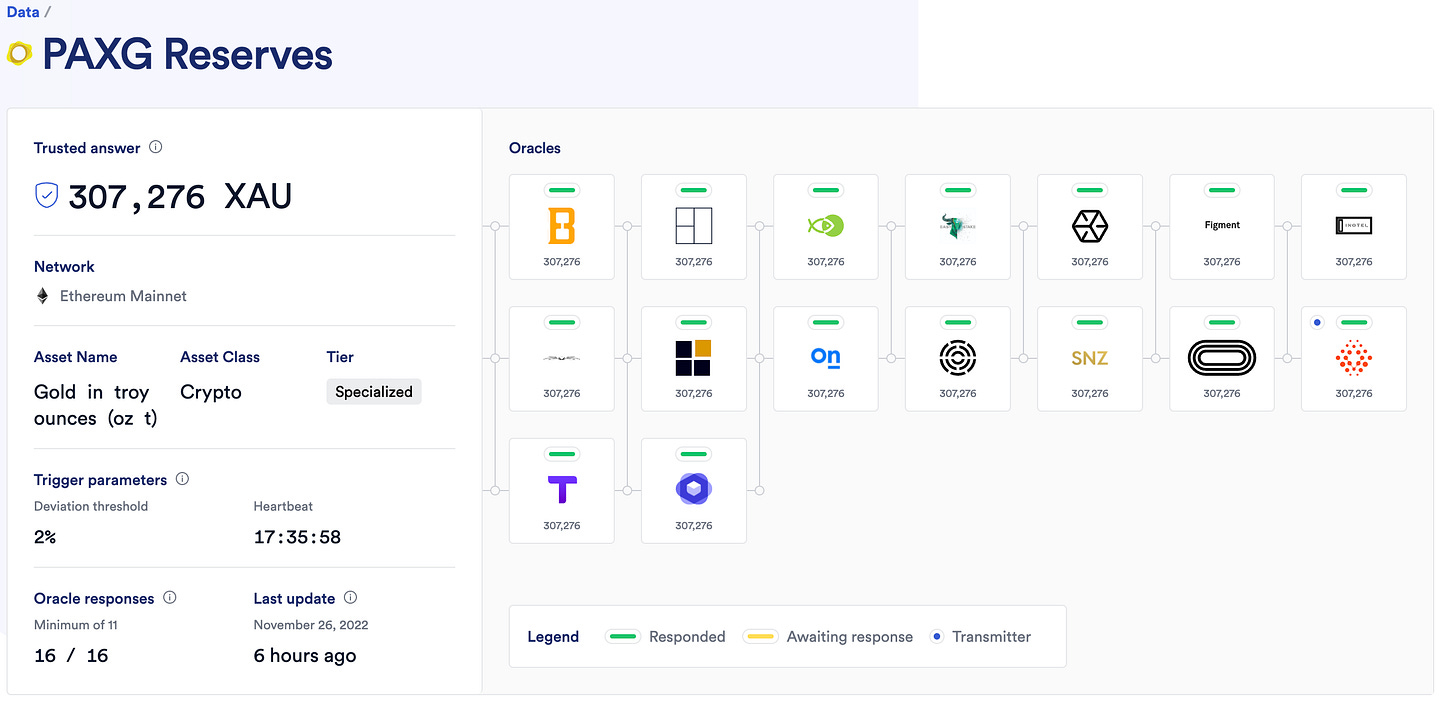
Task: Click the black and yellow squares logo
Action: [693, 358]
